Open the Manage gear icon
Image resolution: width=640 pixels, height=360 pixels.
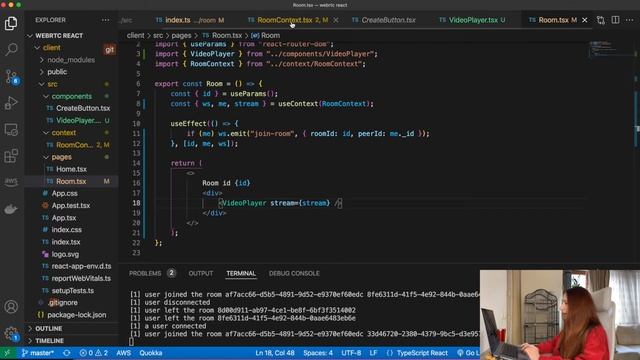coord(11,334)
